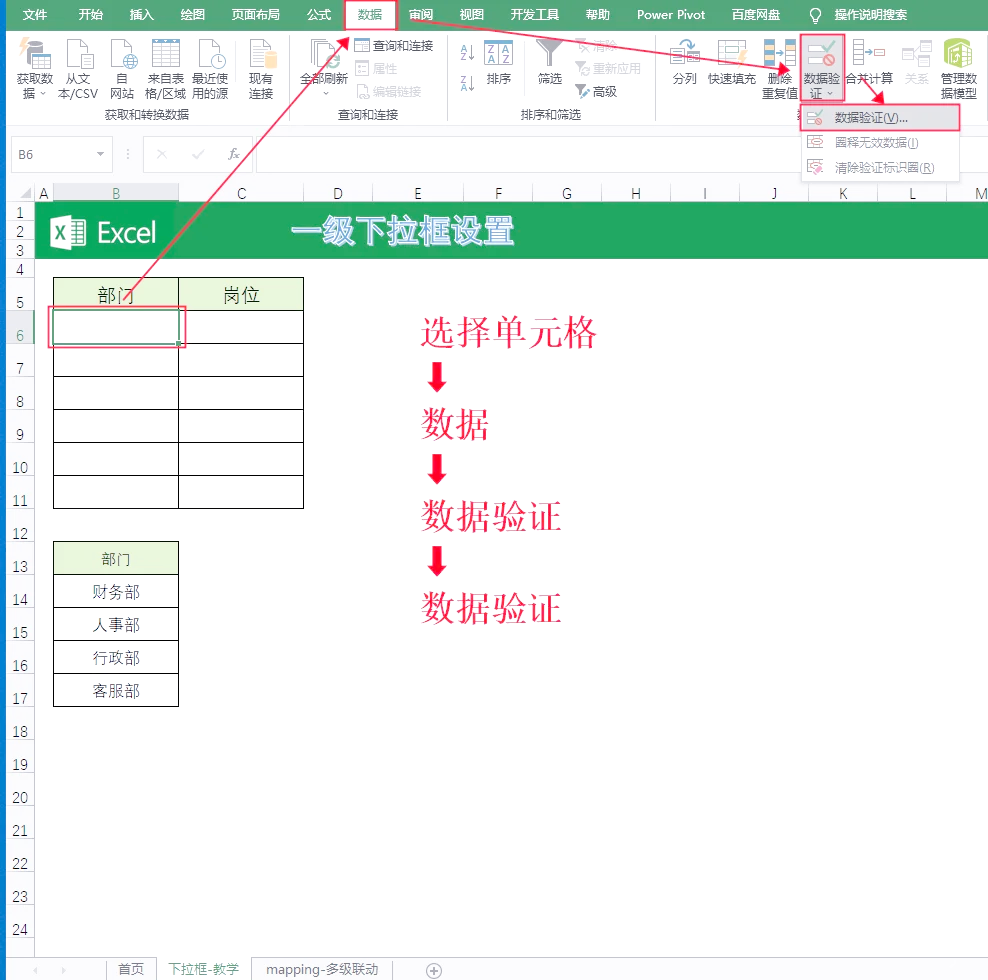Click the 现有连接 (Existing Connections) icon

261,54
